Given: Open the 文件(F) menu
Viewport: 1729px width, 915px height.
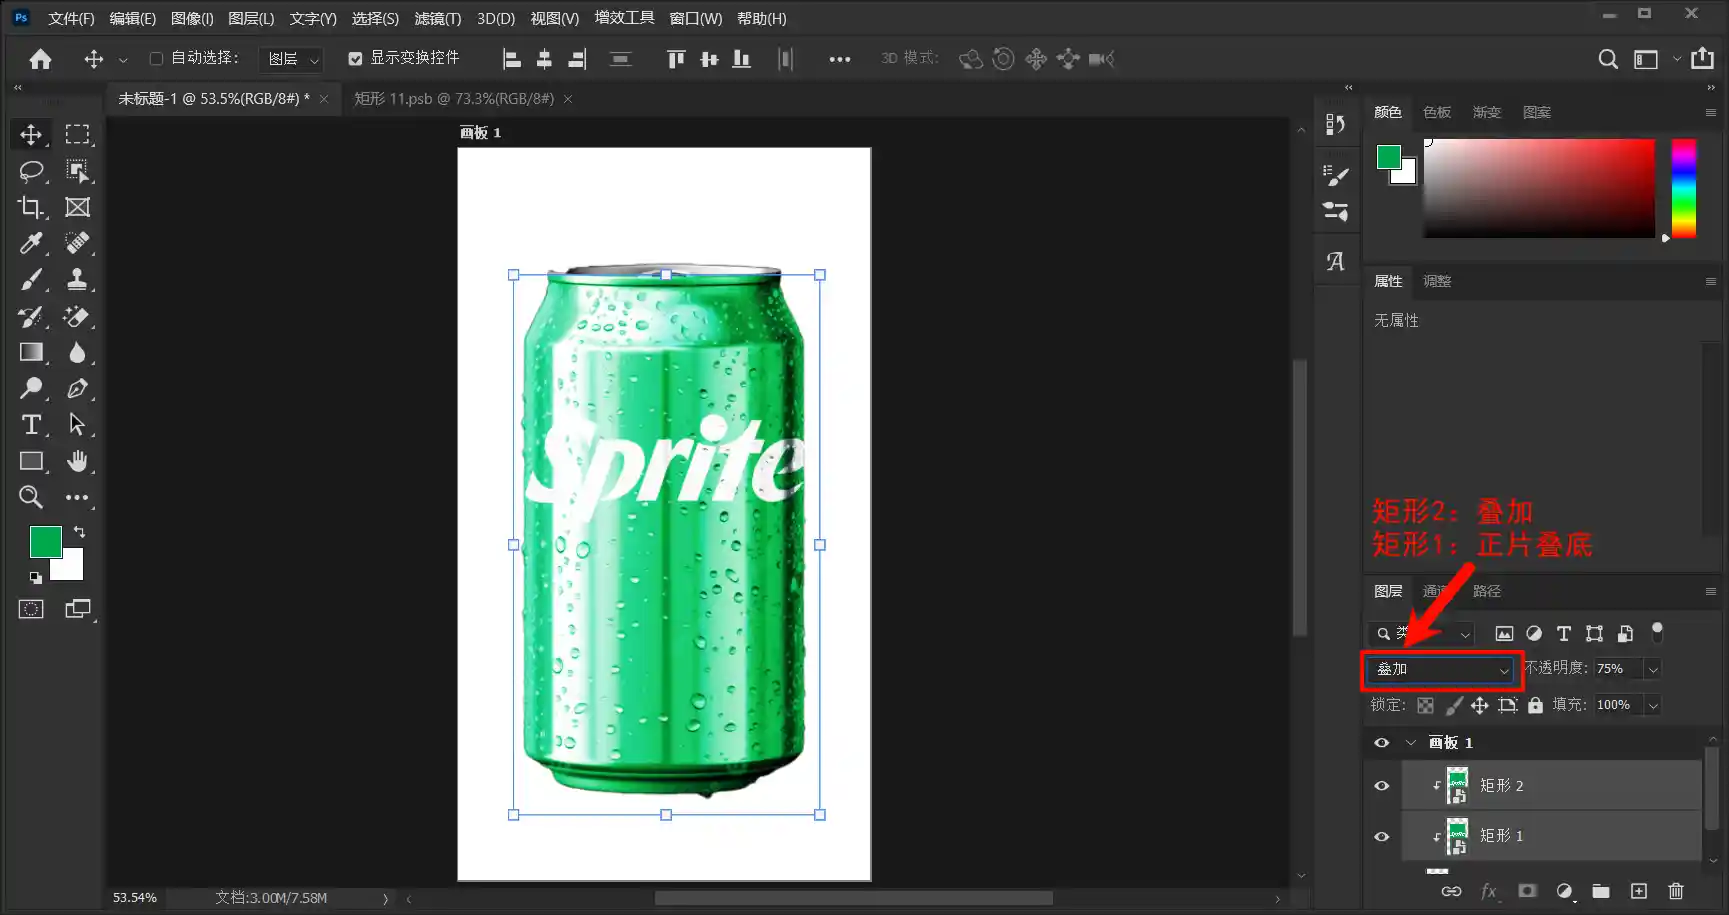Looking at the screenshot, I should [71, 18].
